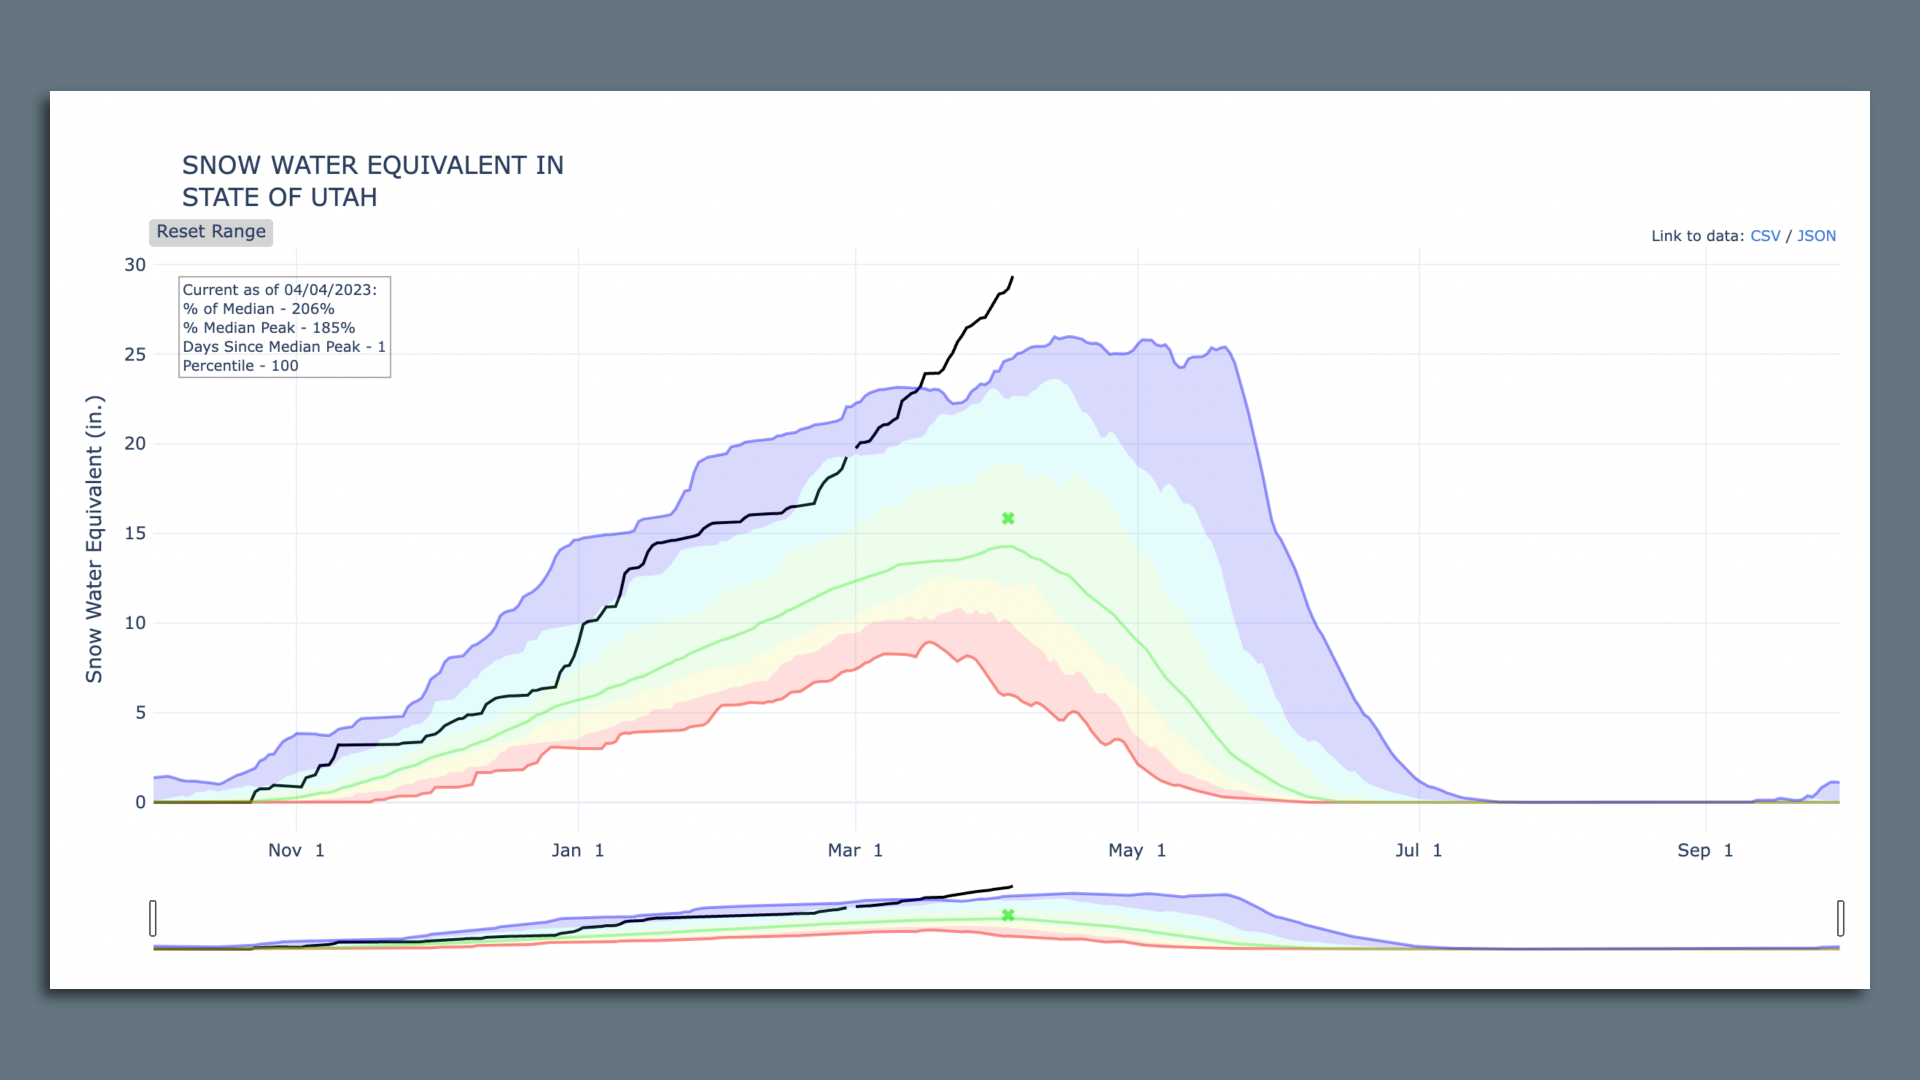
Task: Click the Mar 1 axis label
Action: pyautogui.click(x=856, y=850)
